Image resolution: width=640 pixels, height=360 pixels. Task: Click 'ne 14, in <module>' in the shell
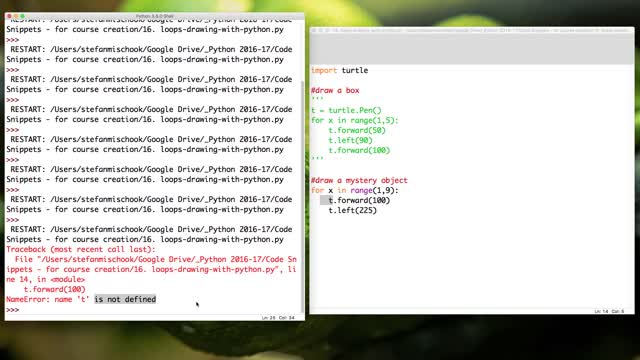[45, 280]
